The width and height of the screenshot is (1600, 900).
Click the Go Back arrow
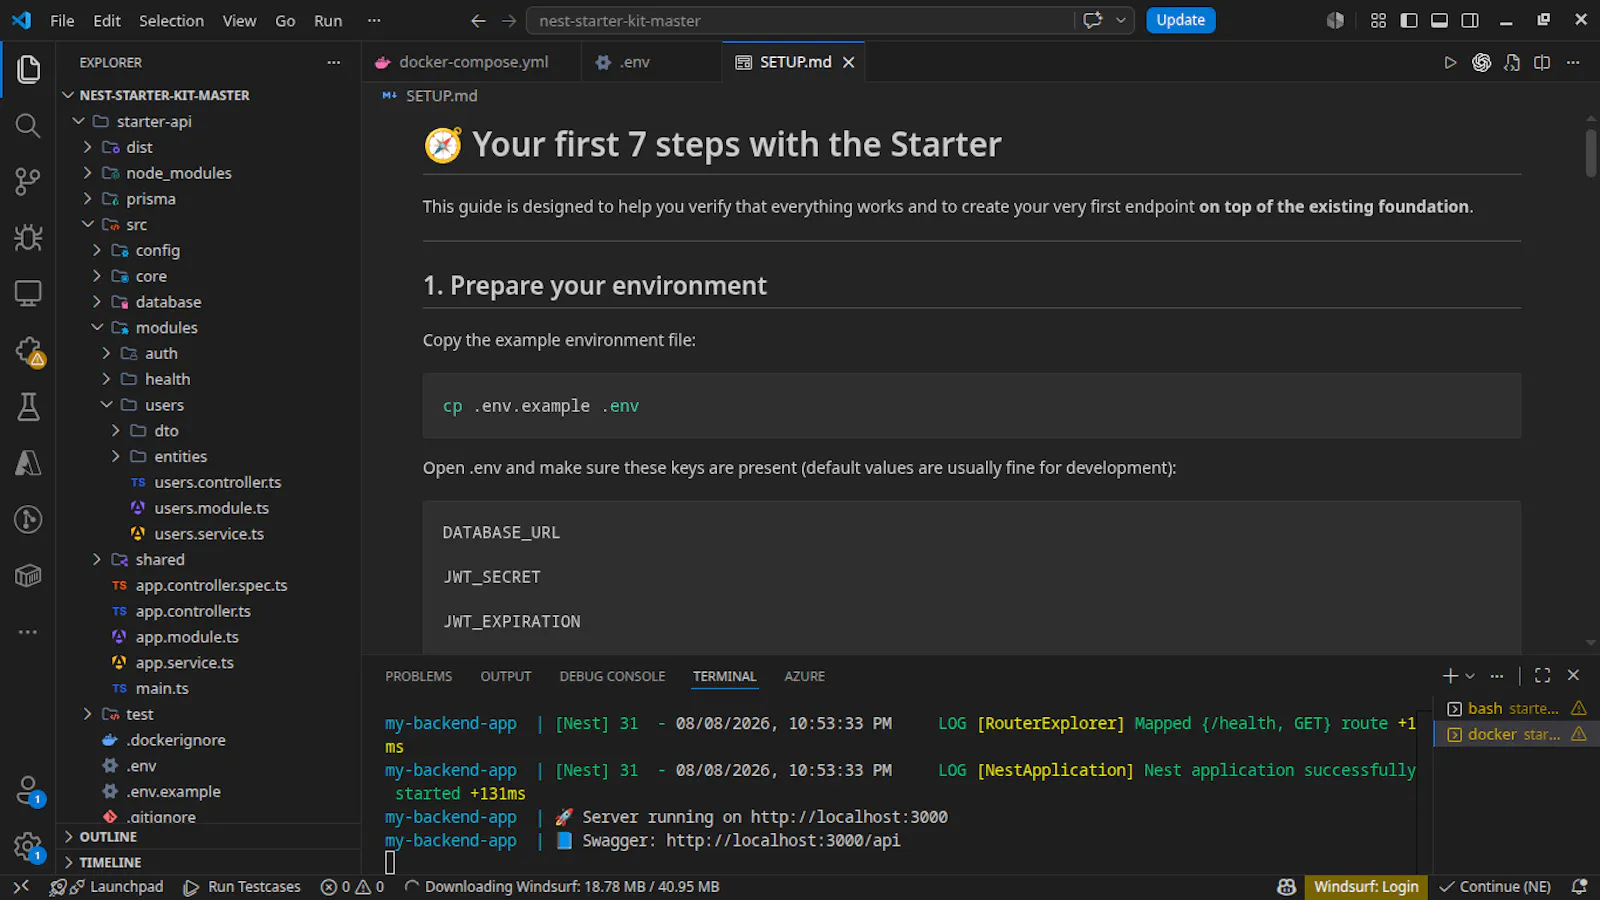click(x=478, y=20)
